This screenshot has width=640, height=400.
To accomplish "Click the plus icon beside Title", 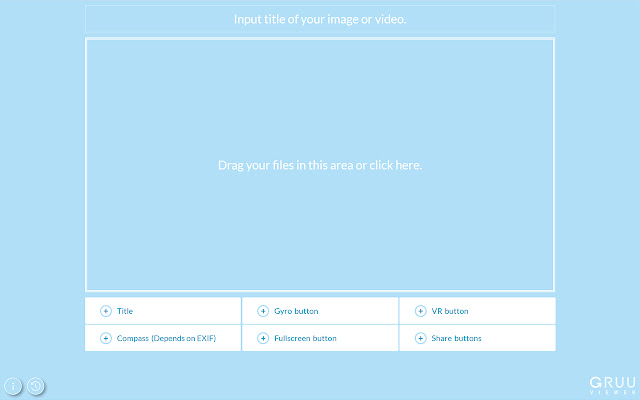I will [106, 311].
